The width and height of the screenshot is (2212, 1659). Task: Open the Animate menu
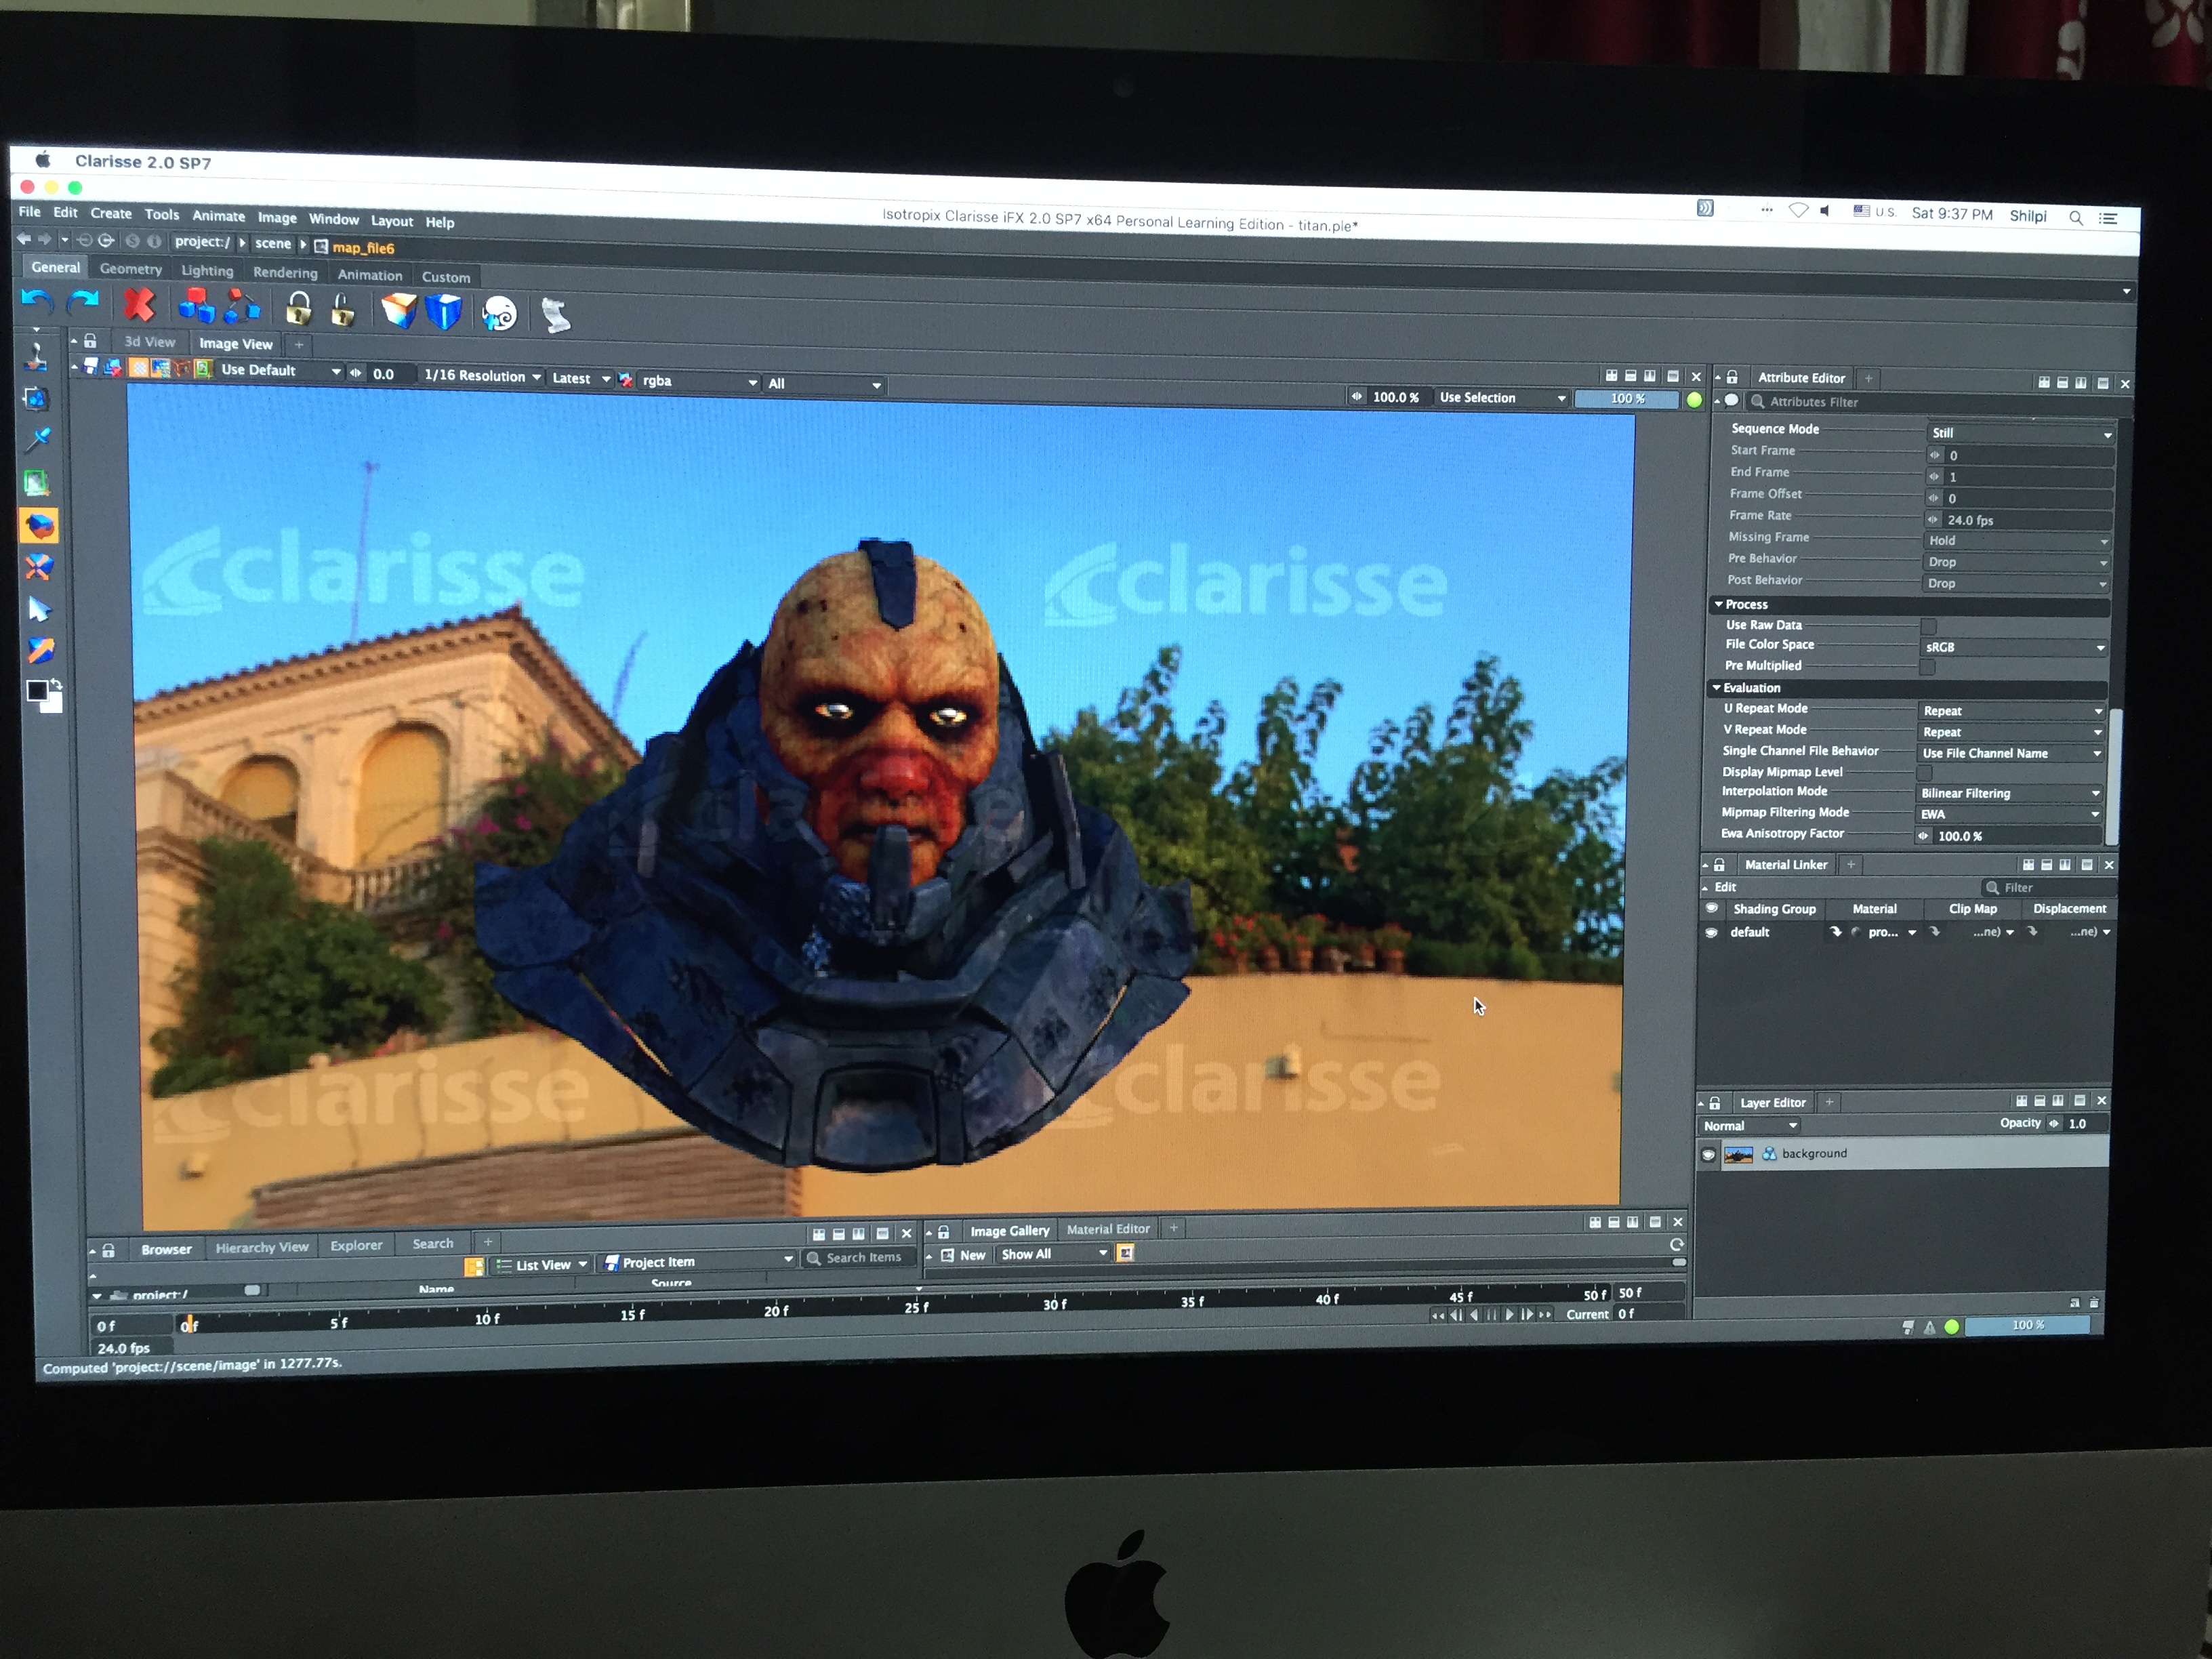(218, 215)
